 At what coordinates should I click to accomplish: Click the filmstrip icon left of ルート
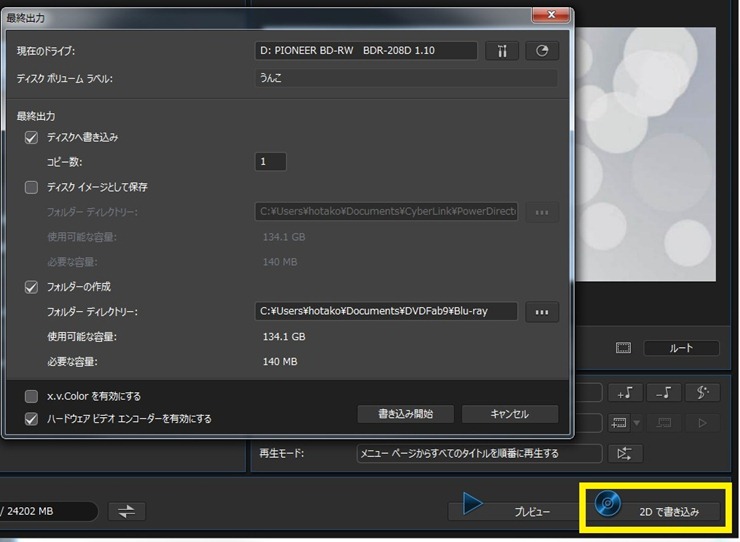point(623,348)
